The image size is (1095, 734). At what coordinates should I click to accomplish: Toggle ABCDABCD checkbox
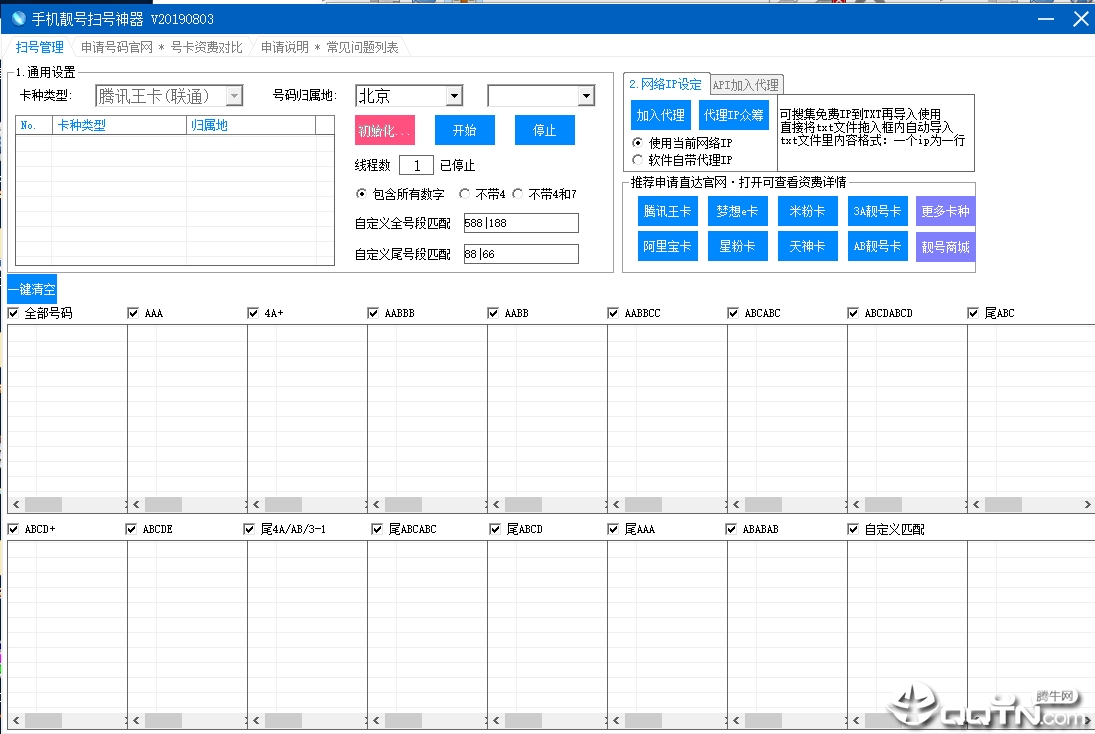853,313
